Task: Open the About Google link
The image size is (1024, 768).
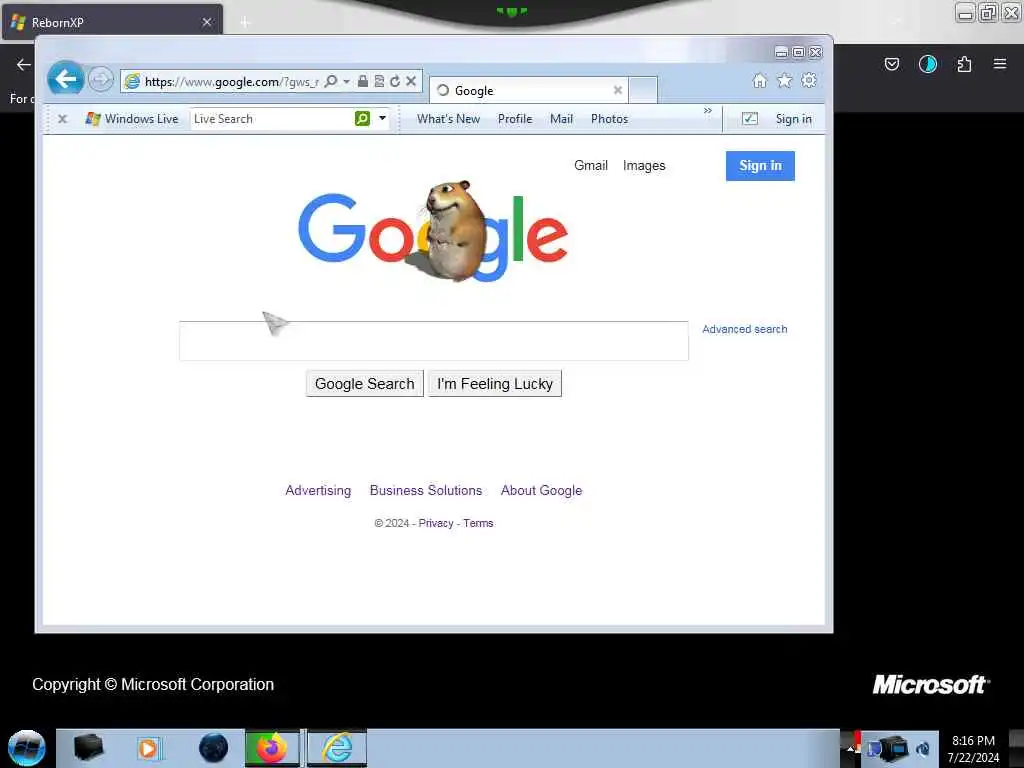Action: tap(541, 490)
